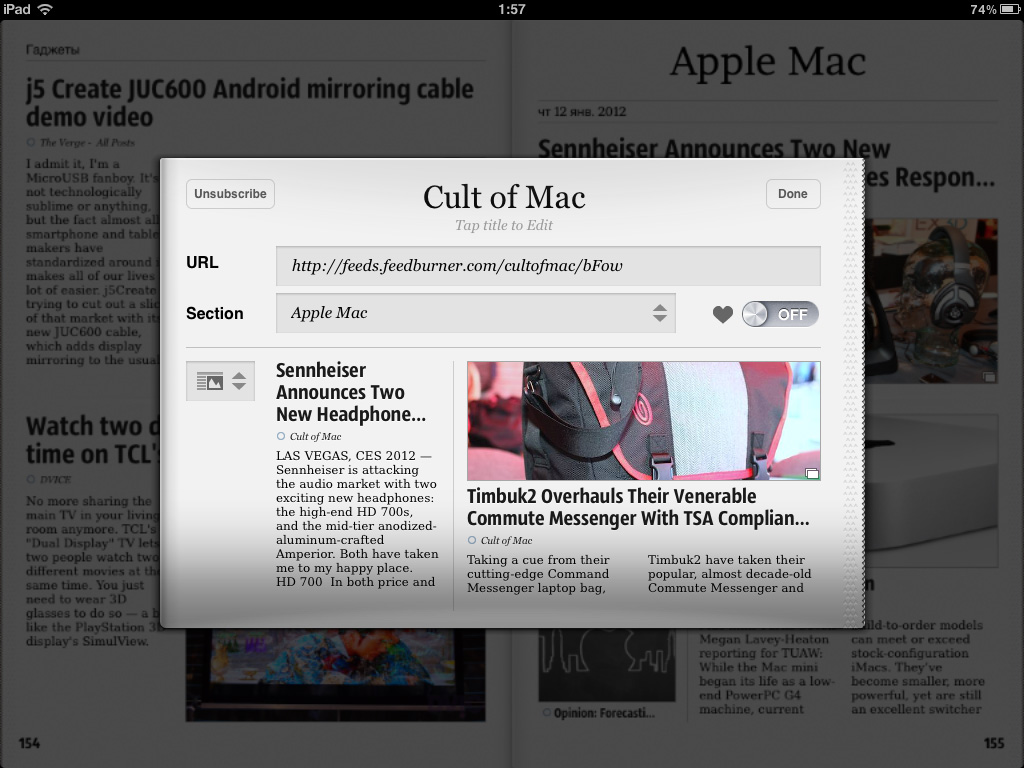Open the Timbuk2 messenger bag photo

(x=643, y=421)
